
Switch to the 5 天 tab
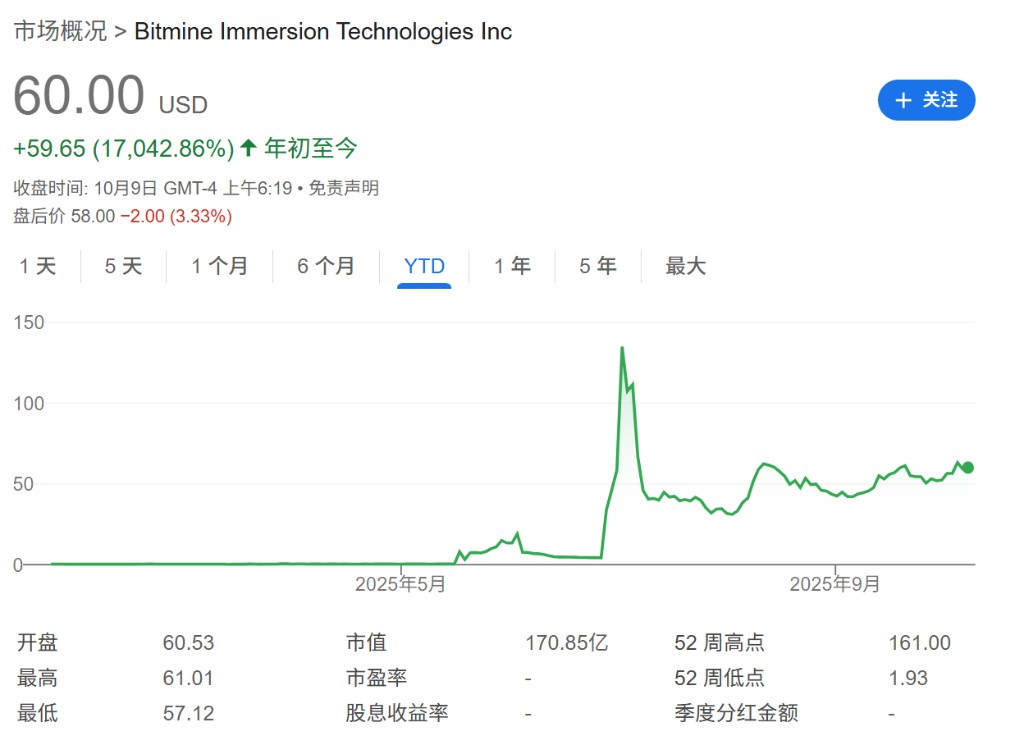[x=124, y=266]
